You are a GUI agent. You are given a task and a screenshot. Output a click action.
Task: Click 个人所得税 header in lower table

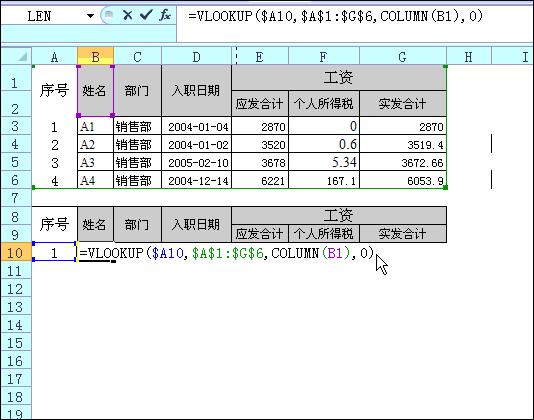pos(324,234)
